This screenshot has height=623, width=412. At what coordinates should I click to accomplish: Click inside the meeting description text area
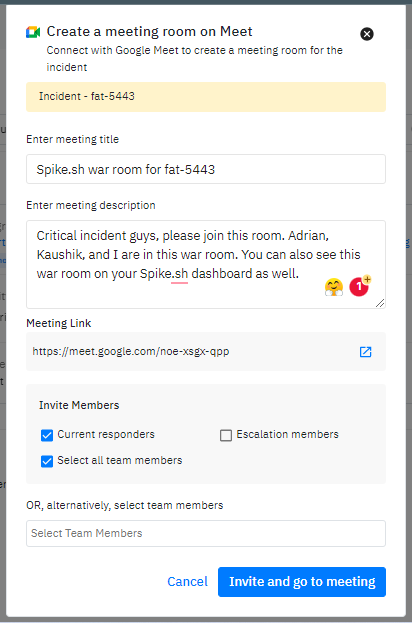pyautogui.click(x=206, y=264)
